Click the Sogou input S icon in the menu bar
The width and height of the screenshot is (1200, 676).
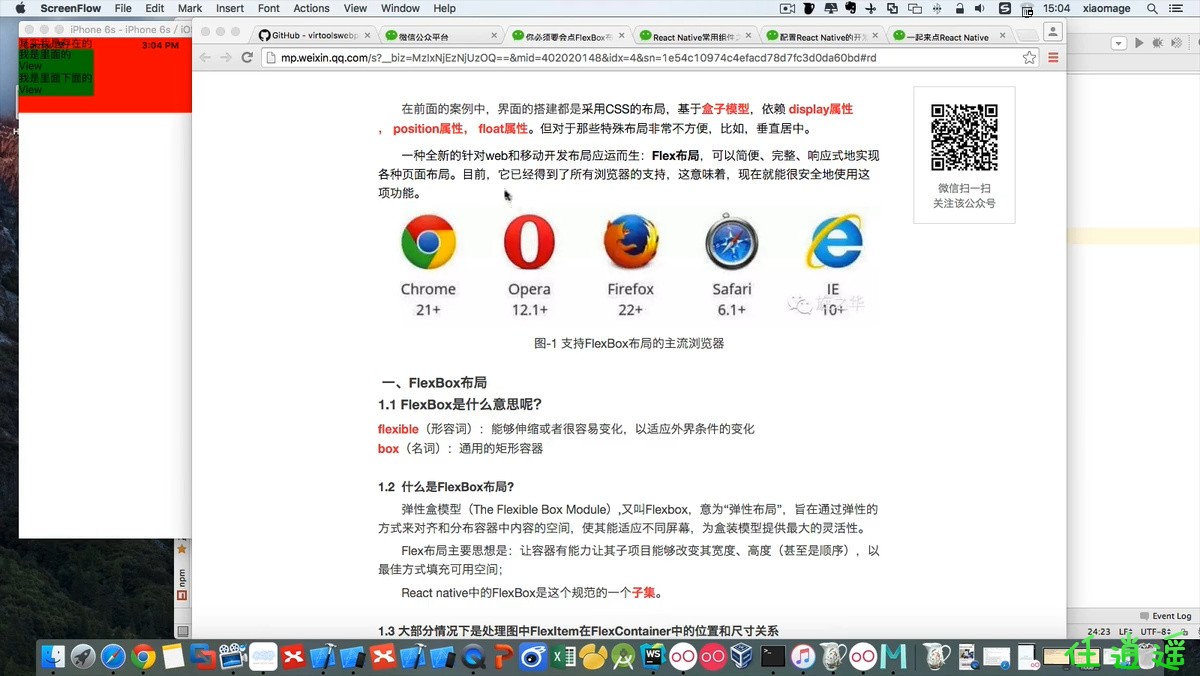pos(1004,8)
